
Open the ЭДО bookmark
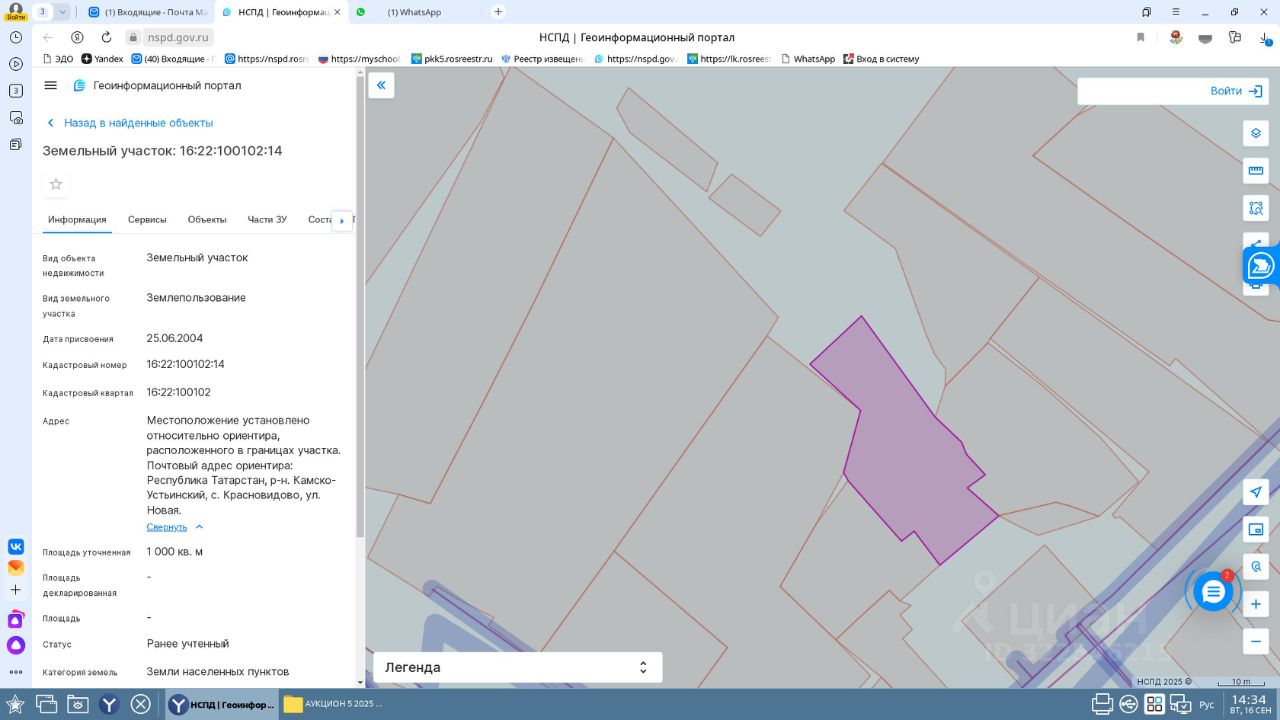pyautogui.click(x=57, y=59)
